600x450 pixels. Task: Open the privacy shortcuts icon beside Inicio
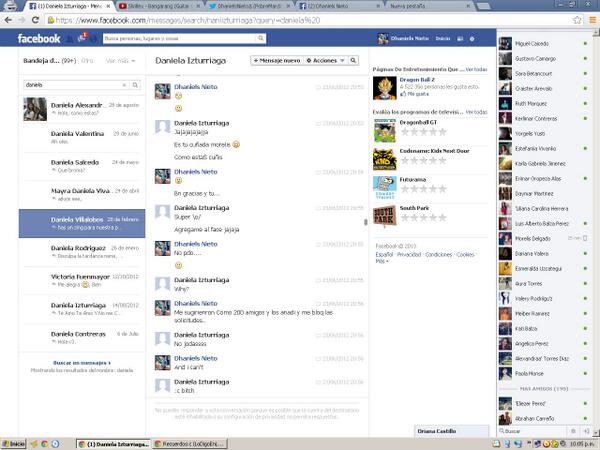pos(460,39)
